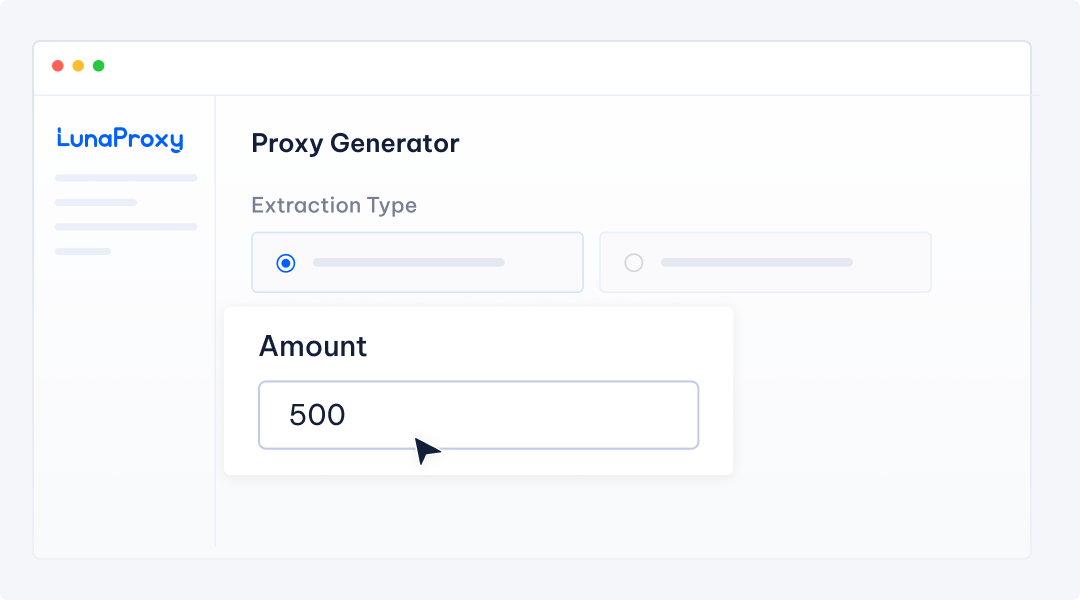Click the green maximize window dot
Viewport: 1080px width, 600px height.
(x=98, y=65)
